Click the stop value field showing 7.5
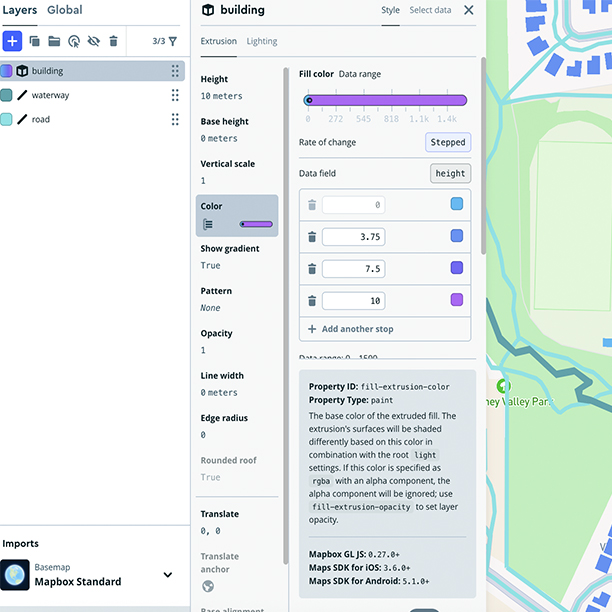The width and height of the screenshot is (612, 612). pos(354,269)
